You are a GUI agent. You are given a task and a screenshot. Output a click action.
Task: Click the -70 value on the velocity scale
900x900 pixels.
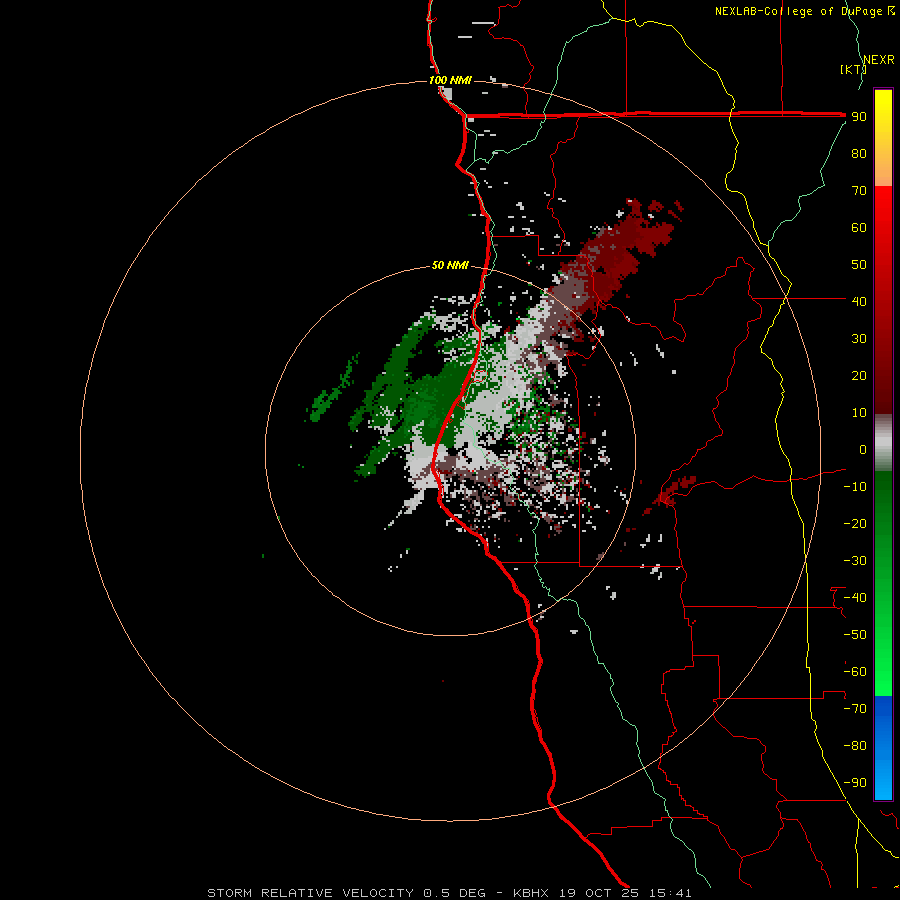(855, 709)
